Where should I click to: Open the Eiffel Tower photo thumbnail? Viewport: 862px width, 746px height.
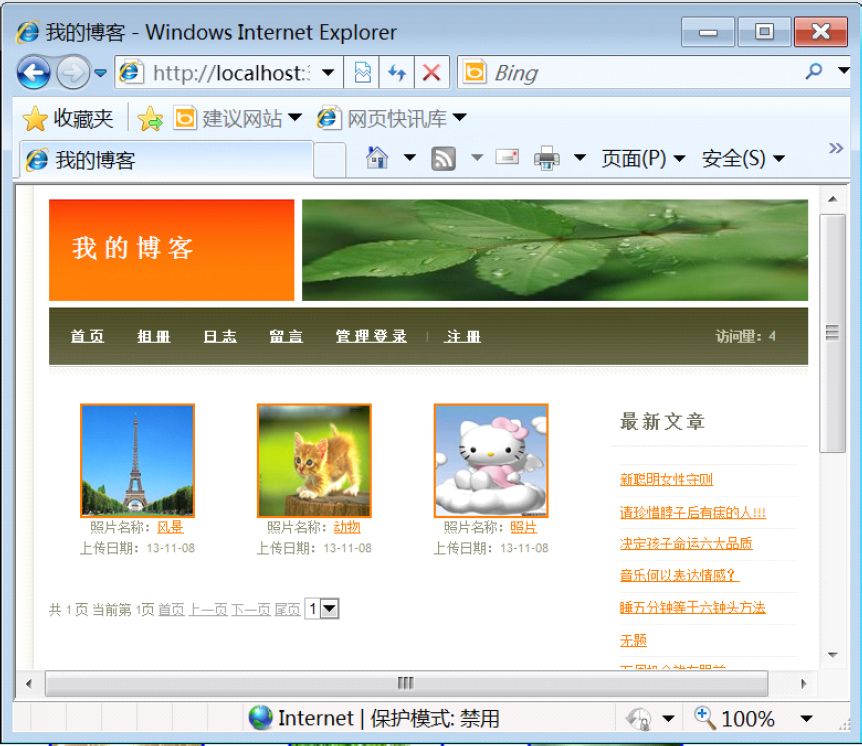pyautogui.click(x=137, y=461)
